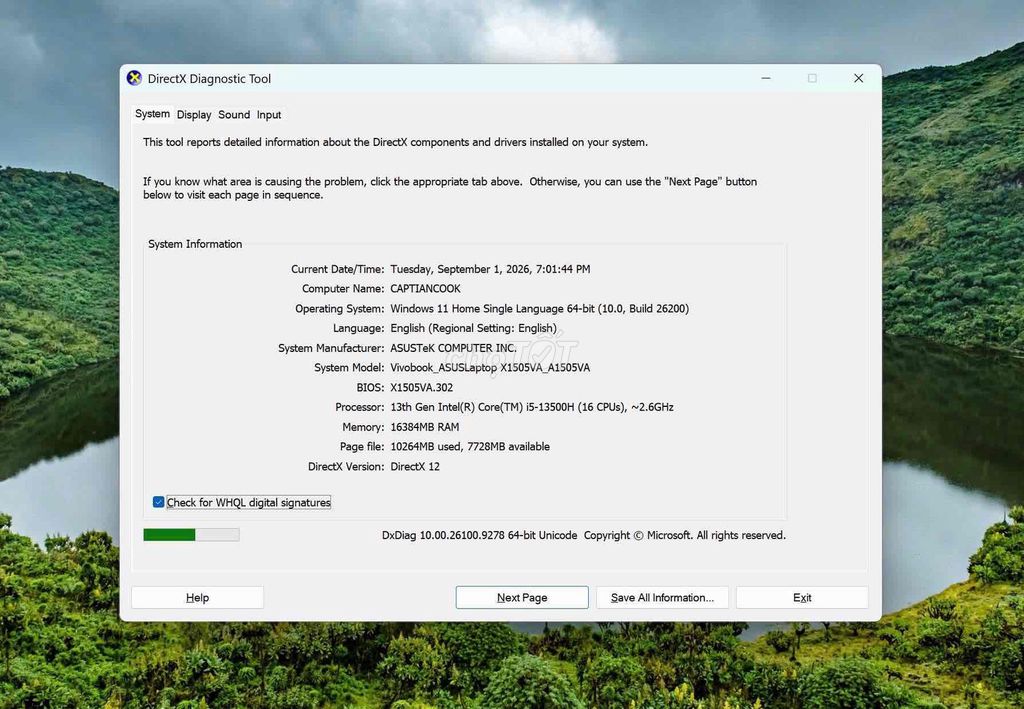The height and width of the screenshot is (709, 1024).
Task: Click BIOS value X1505VA.302
Action: (421, 388)
